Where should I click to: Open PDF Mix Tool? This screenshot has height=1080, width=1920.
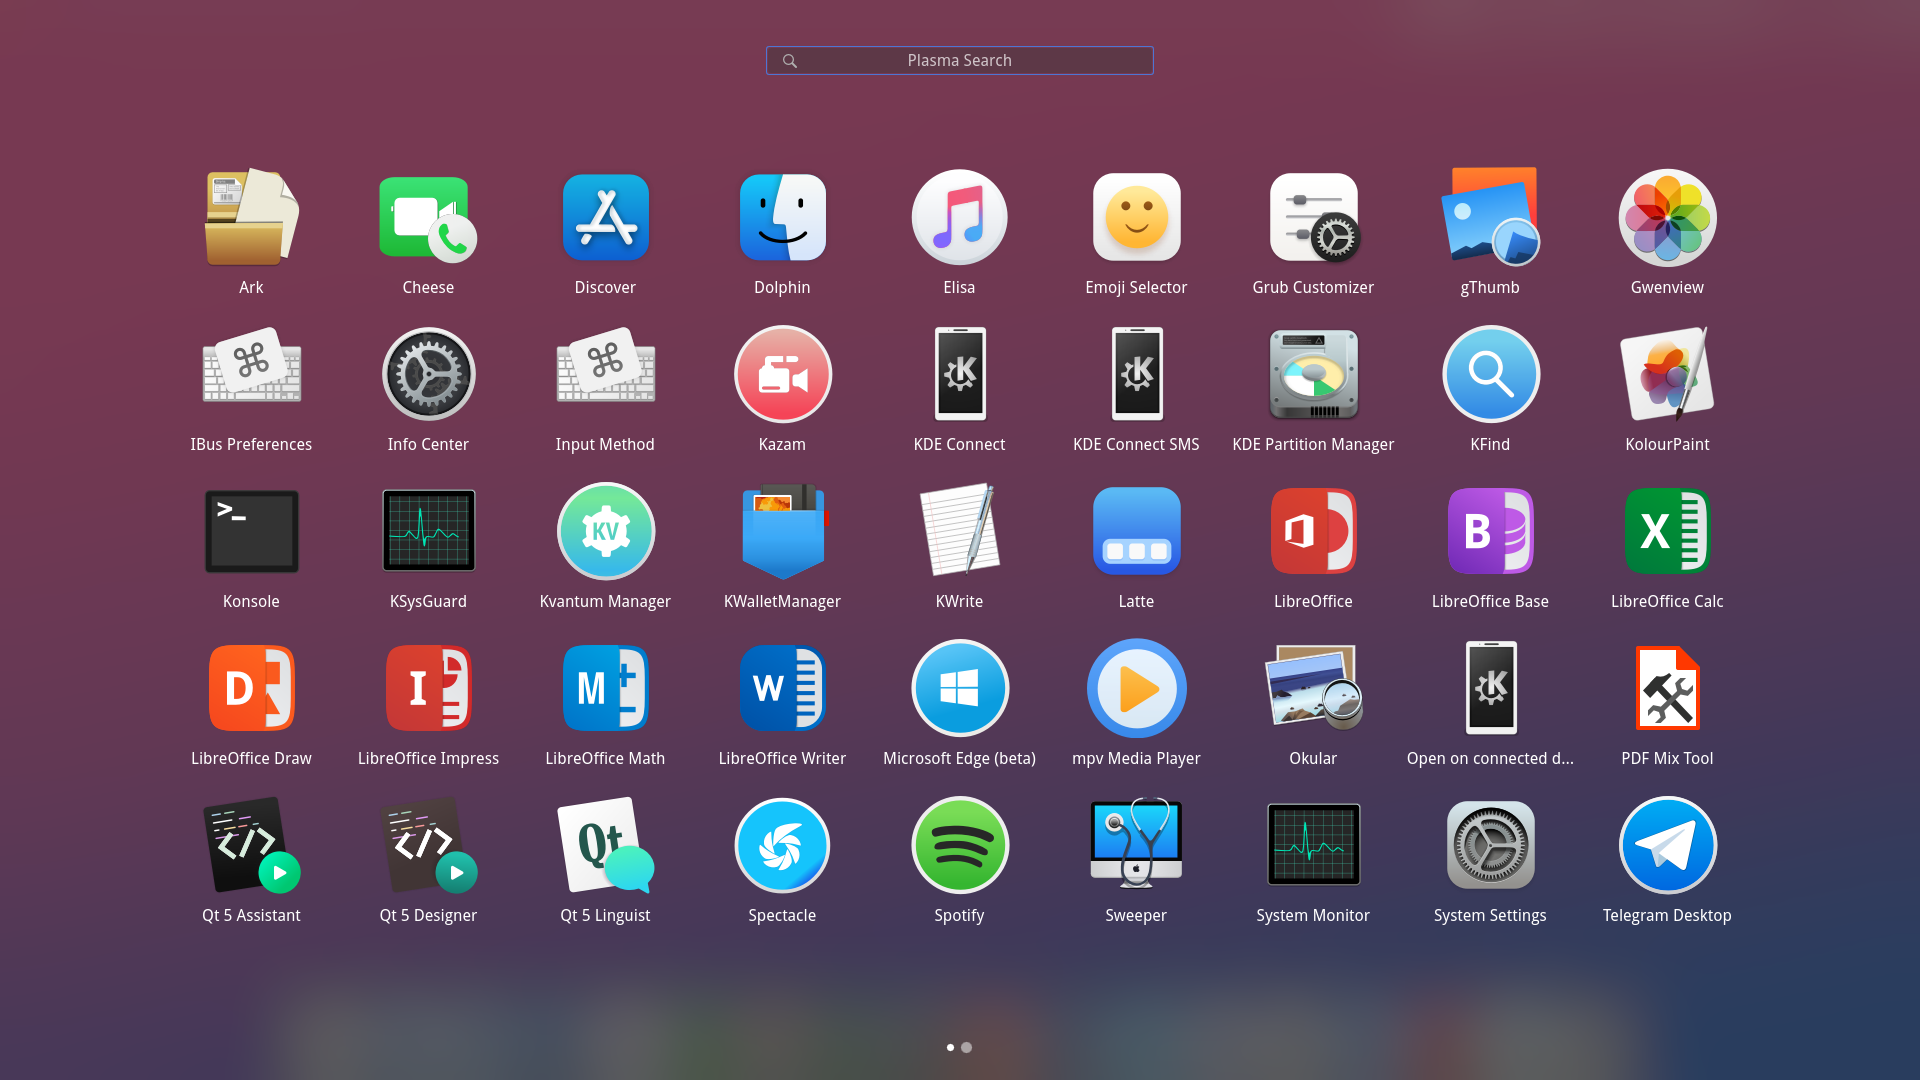pyautogui.click(x=1667, y=688)
